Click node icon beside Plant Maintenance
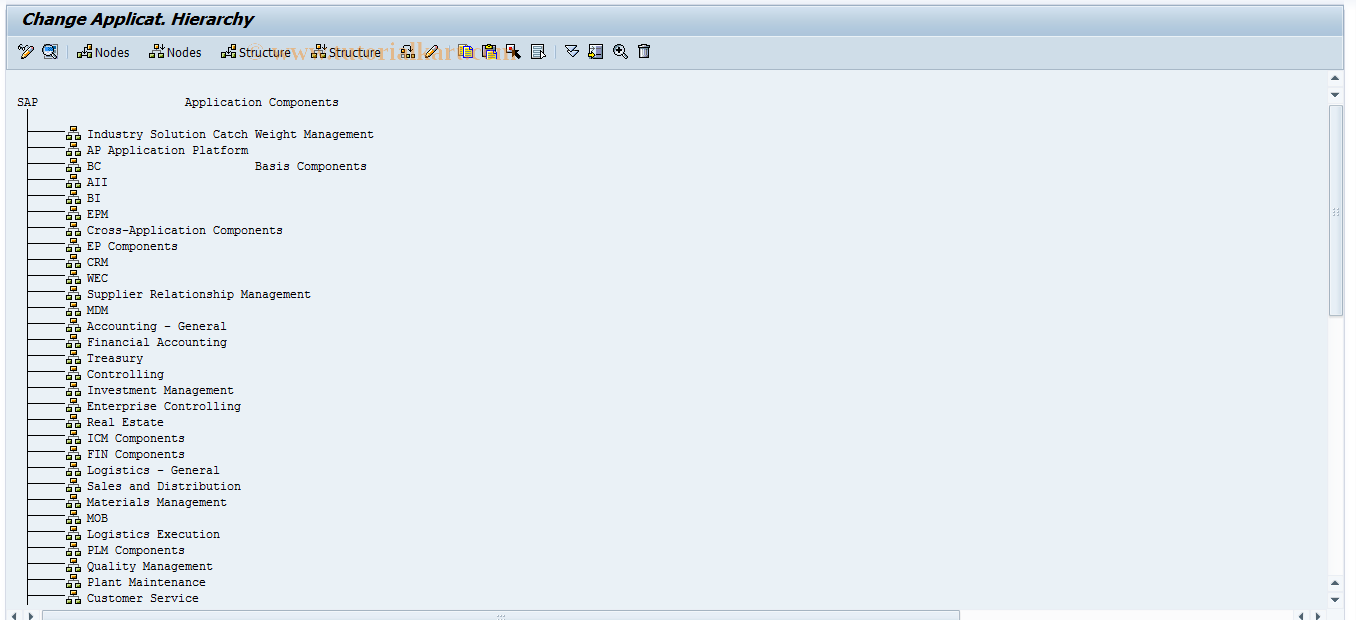 (74, 582)
